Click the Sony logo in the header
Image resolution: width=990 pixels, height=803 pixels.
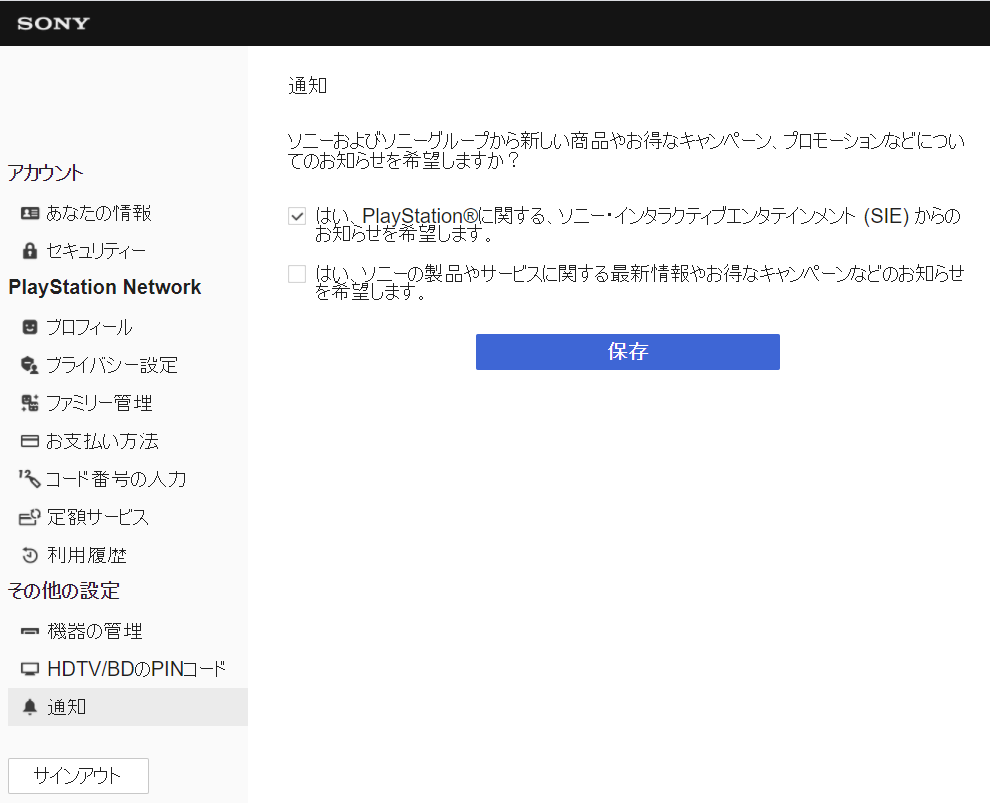(53, 23)
